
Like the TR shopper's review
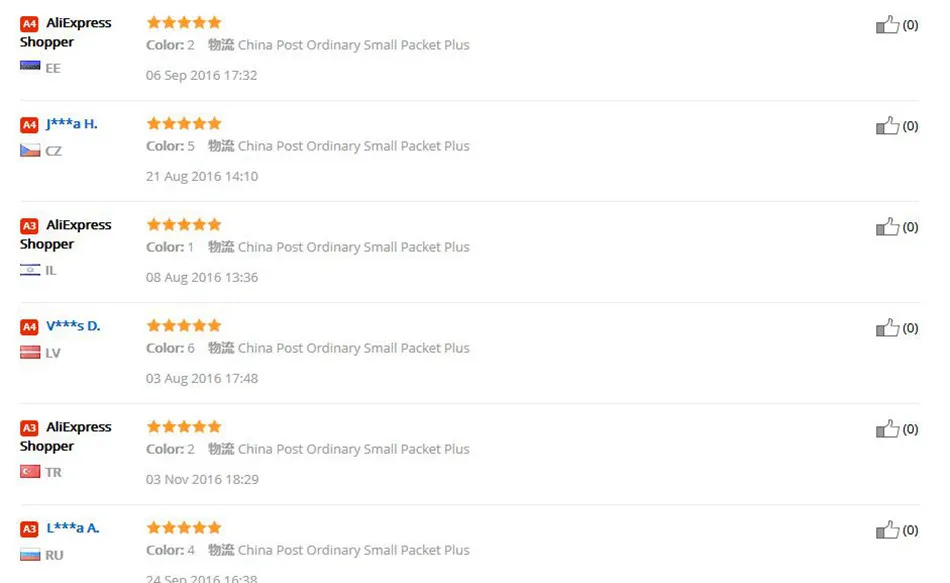pyautogui.click(x=887, y=429)
